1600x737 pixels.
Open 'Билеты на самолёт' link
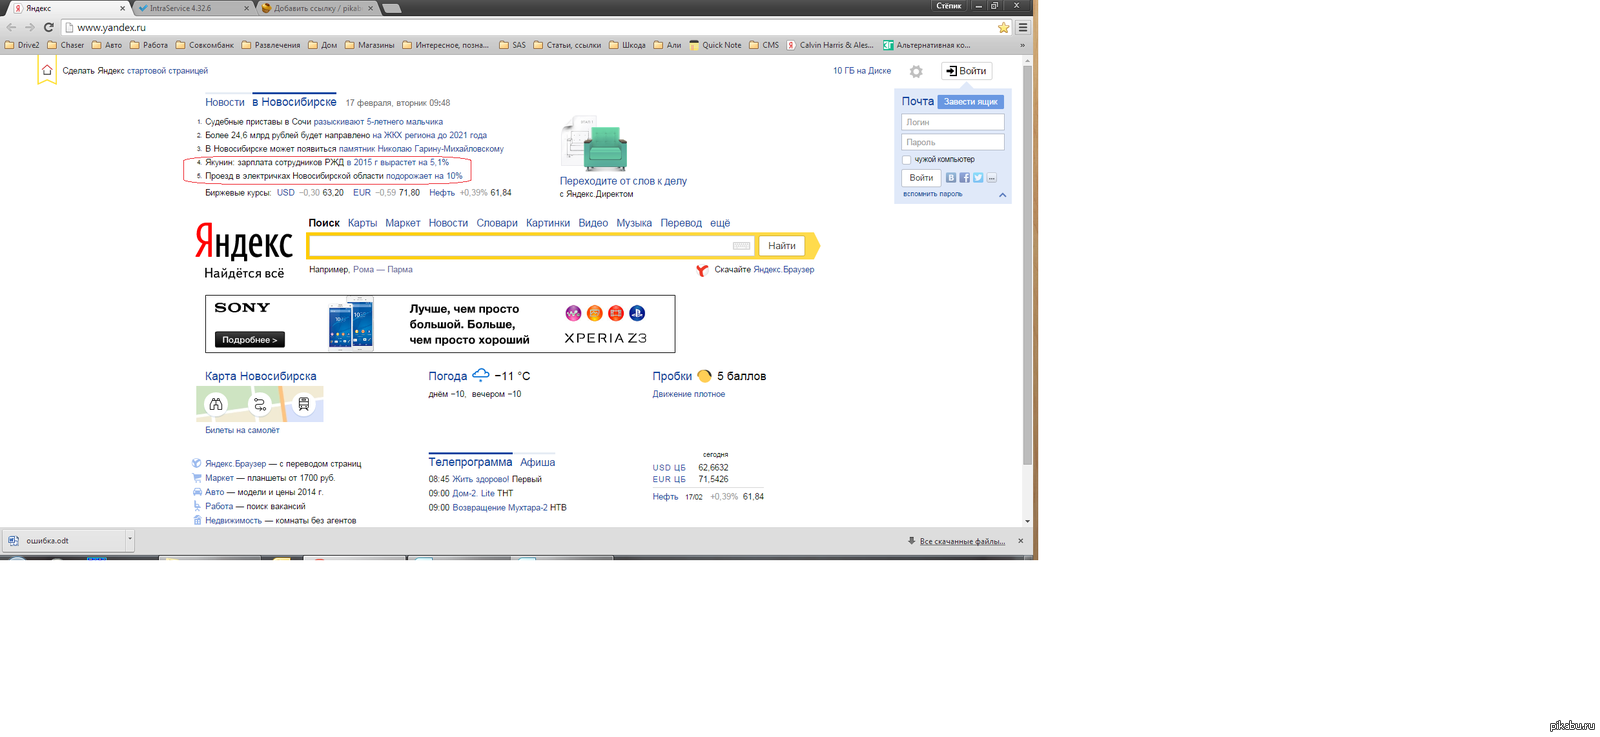tap(242, 430)
